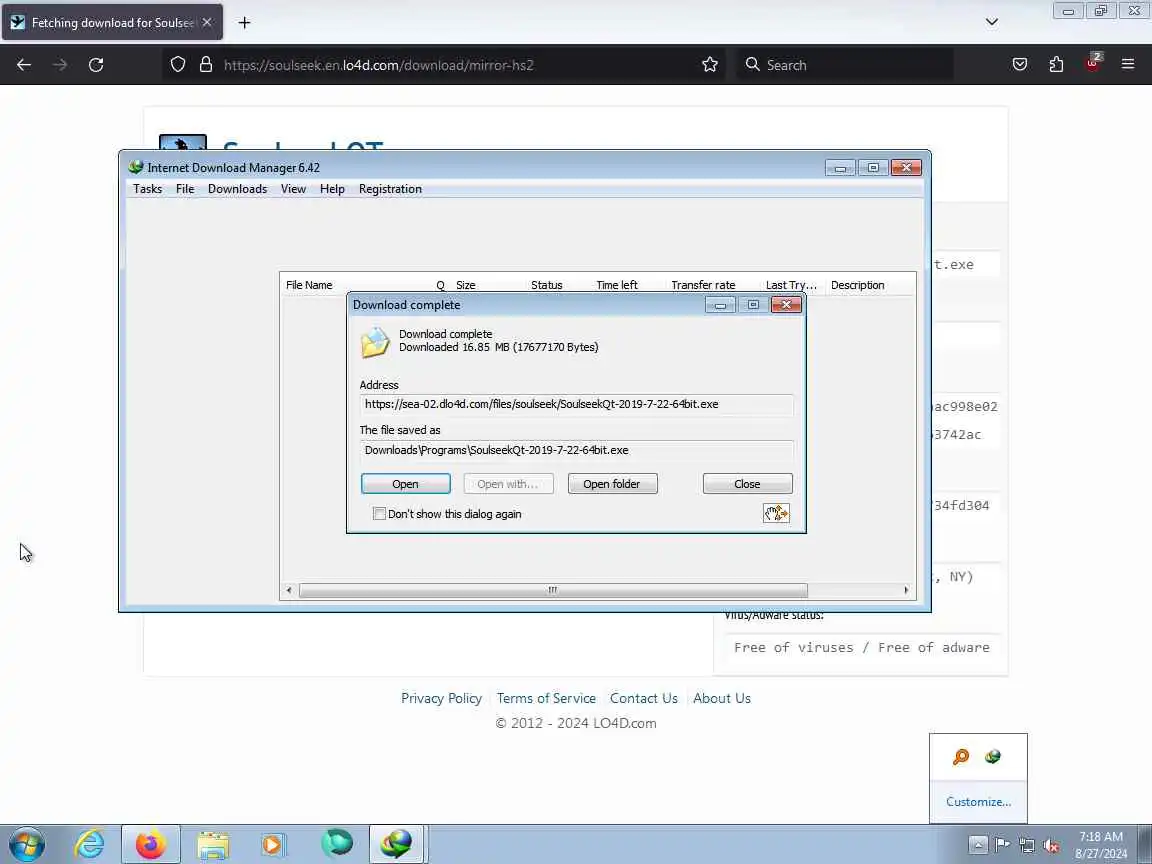The width and height of the screenshot is (1152, 864).
Task: Click the IDM icon in tray popup
Action: click(x=993, y=757)
